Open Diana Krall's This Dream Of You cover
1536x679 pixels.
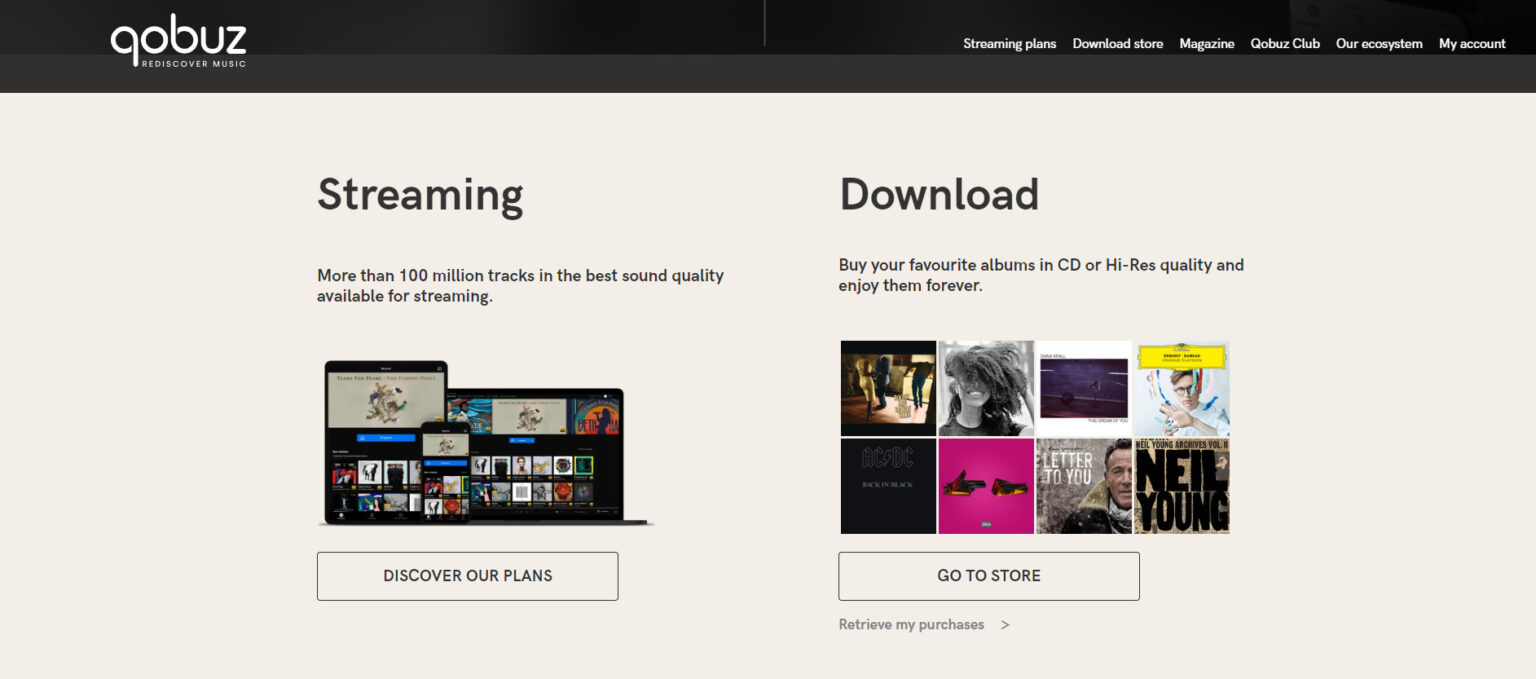click(1084, 388)
